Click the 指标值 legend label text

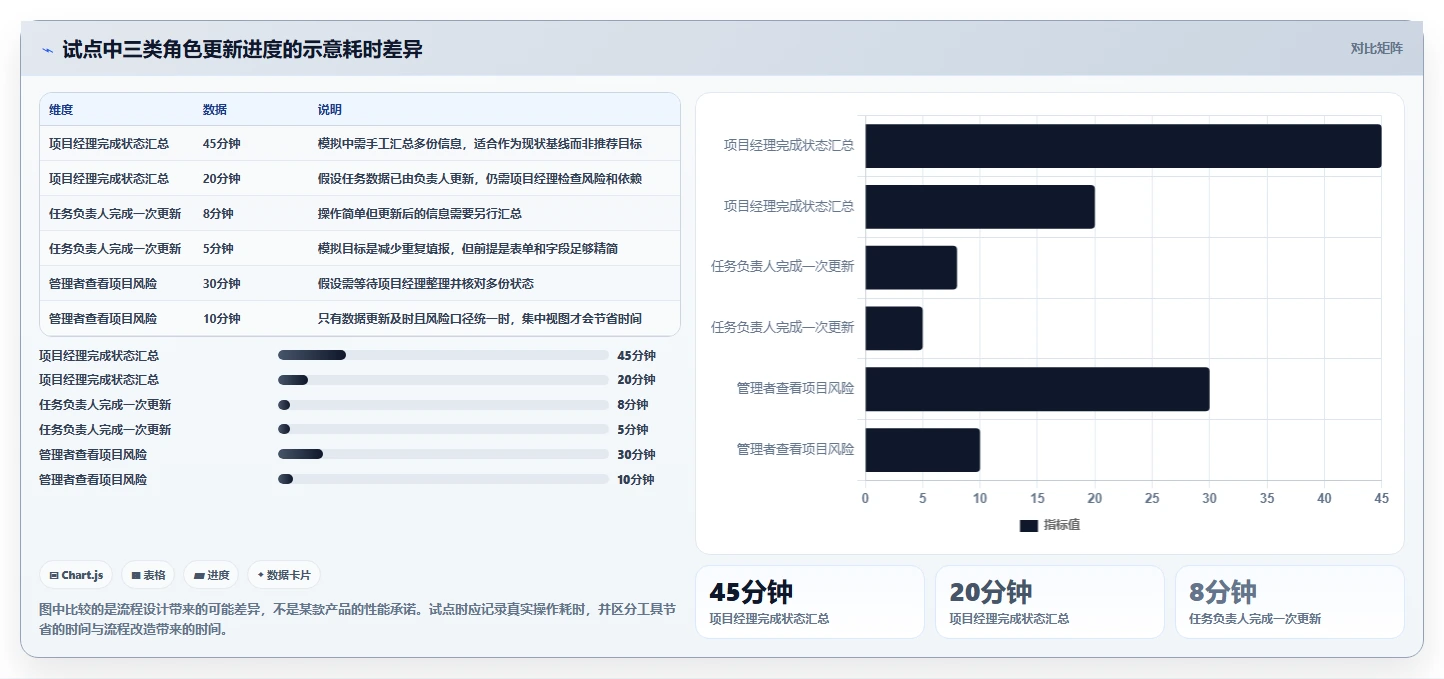(x=1062, y=526)
